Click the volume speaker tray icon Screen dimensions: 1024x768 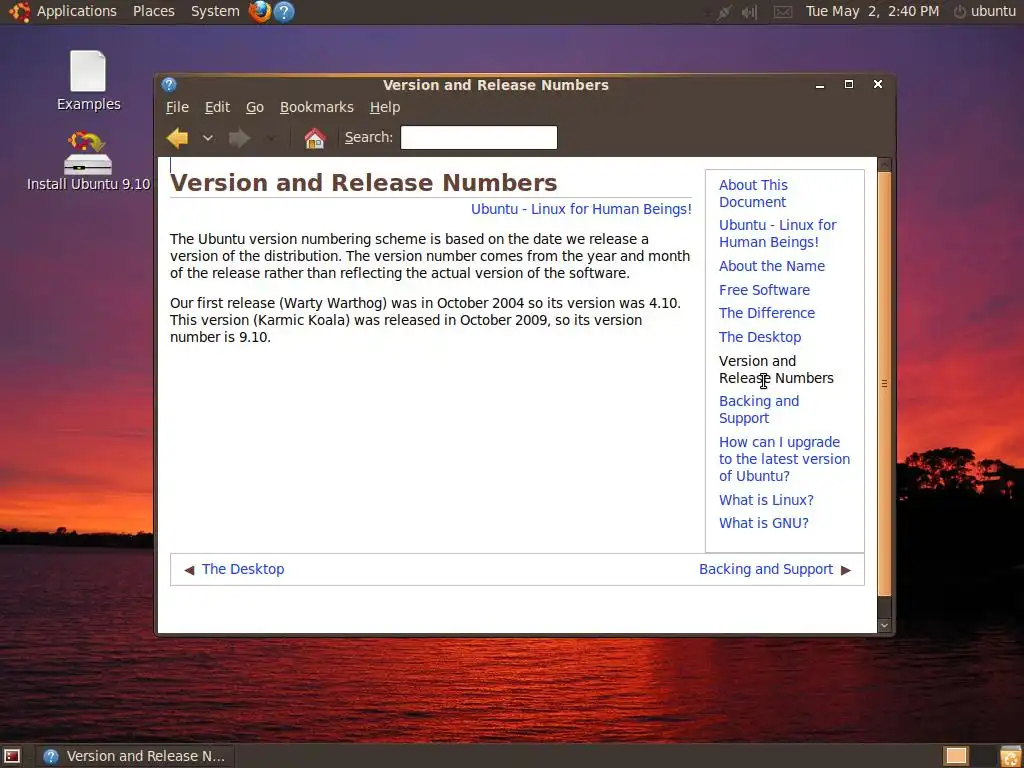click(750, 12)
